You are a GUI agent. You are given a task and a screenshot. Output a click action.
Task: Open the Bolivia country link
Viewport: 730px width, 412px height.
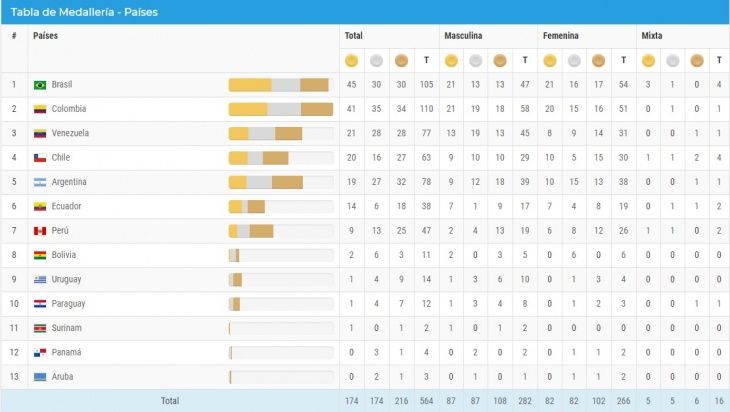[x=64, y=255]
